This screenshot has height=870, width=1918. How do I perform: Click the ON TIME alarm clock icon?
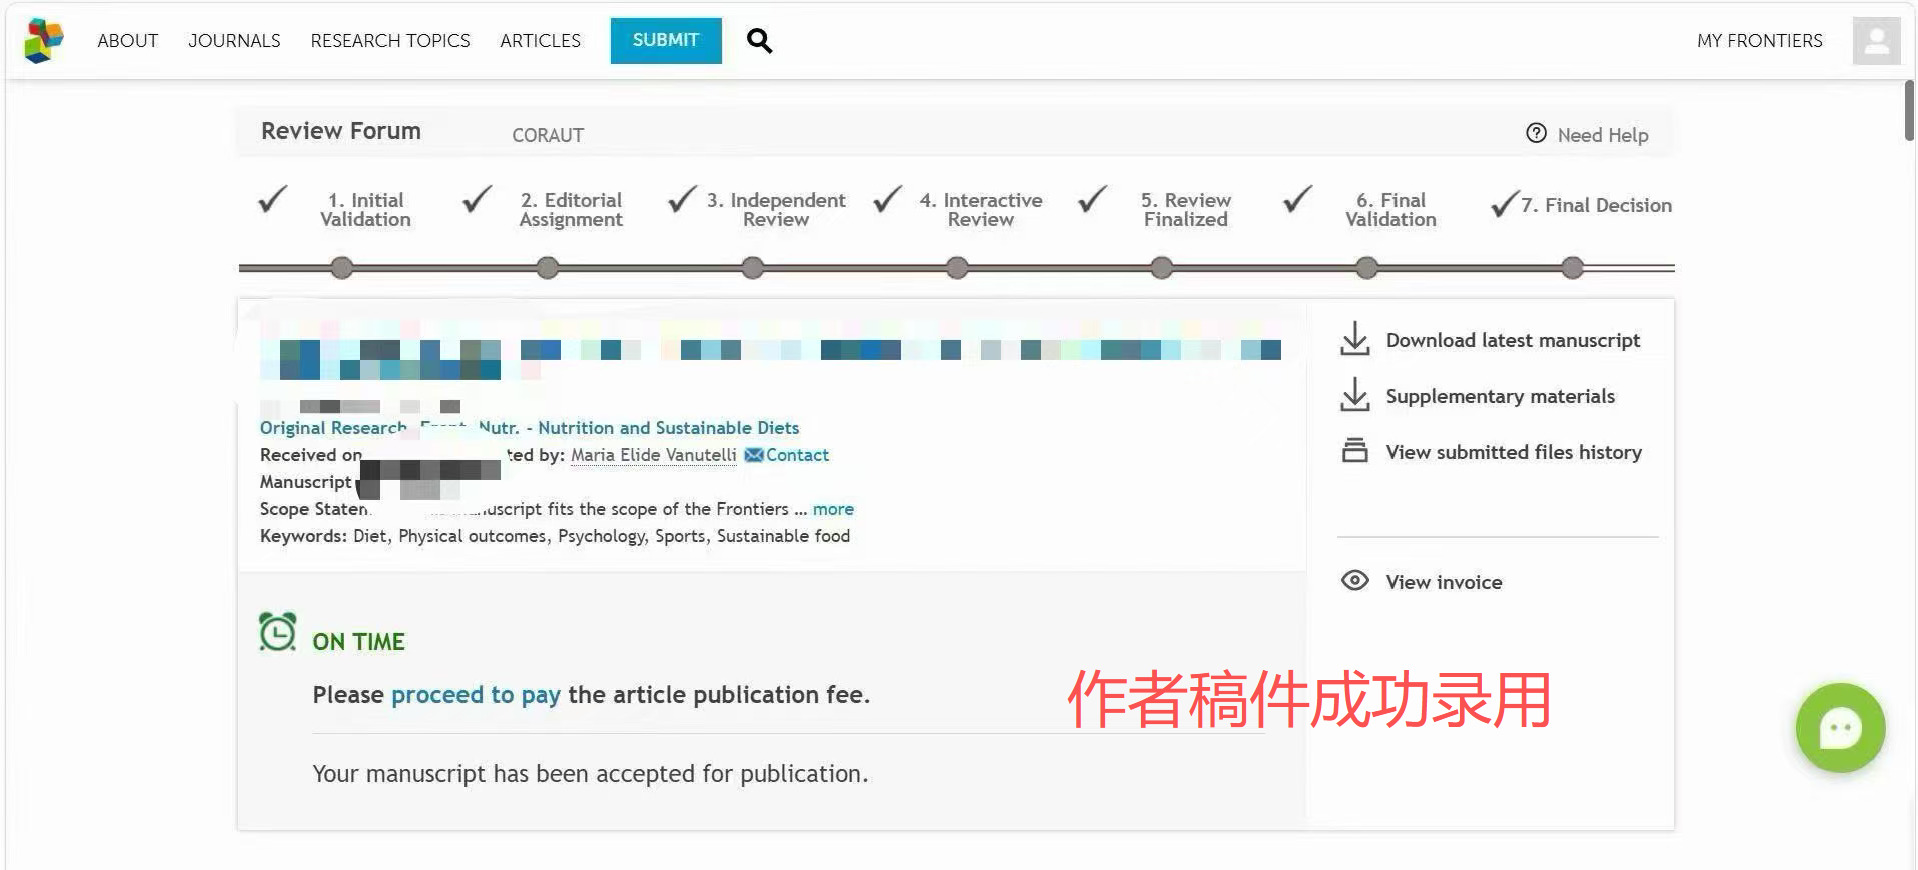(278, 632)
